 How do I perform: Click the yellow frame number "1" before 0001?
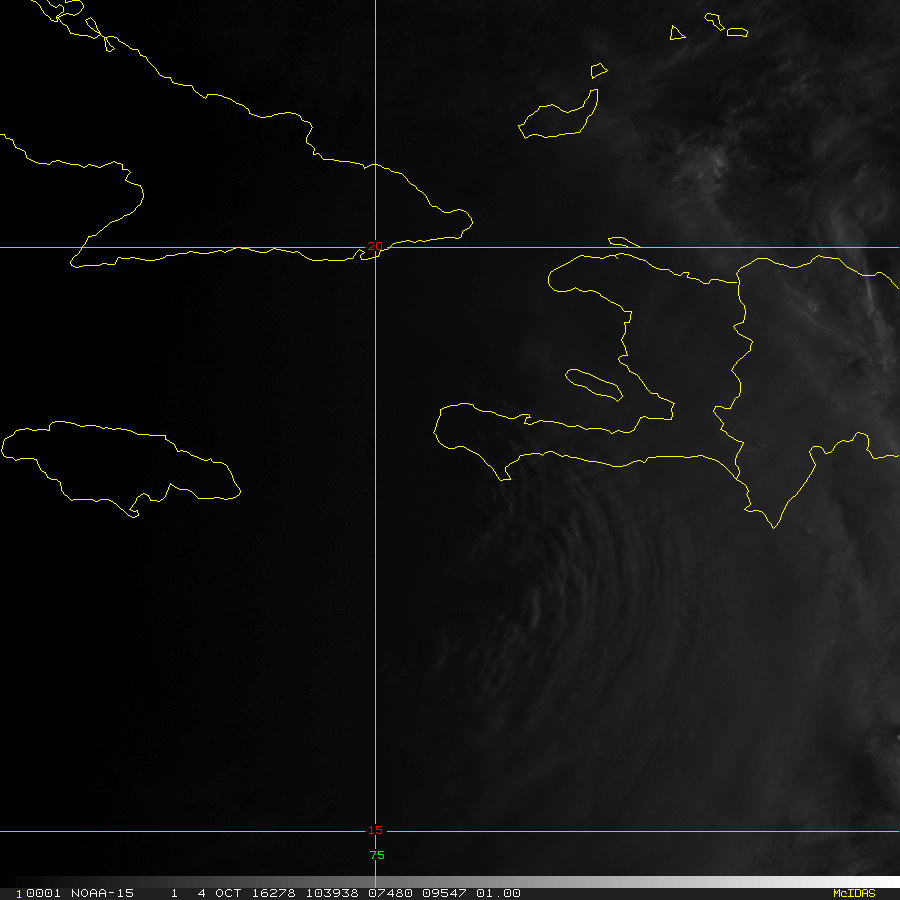click(x=19, y=894)
